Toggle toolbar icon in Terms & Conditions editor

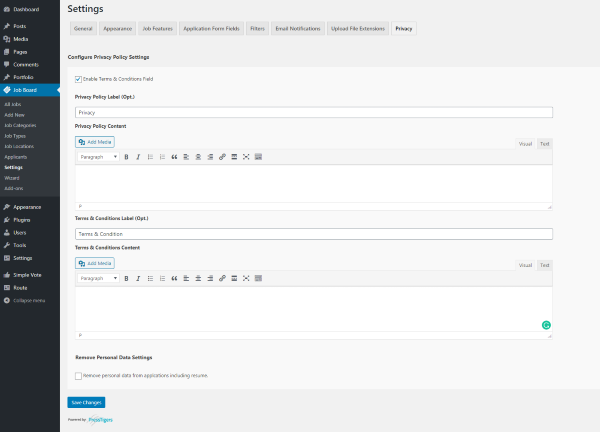(x=258, y=278)
